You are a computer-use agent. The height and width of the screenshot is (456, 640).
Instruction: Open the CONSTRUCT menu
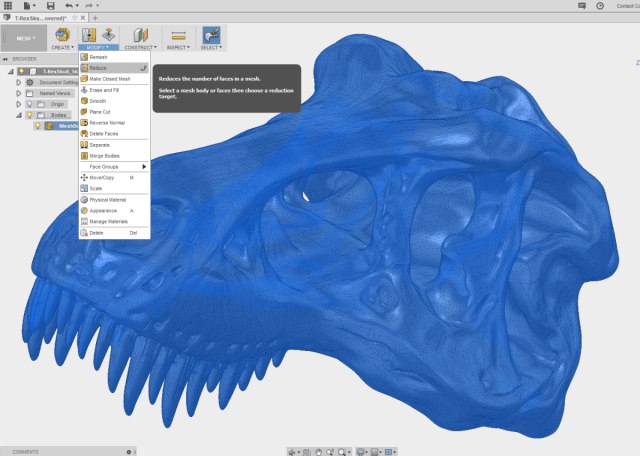(x=140, y=48)
